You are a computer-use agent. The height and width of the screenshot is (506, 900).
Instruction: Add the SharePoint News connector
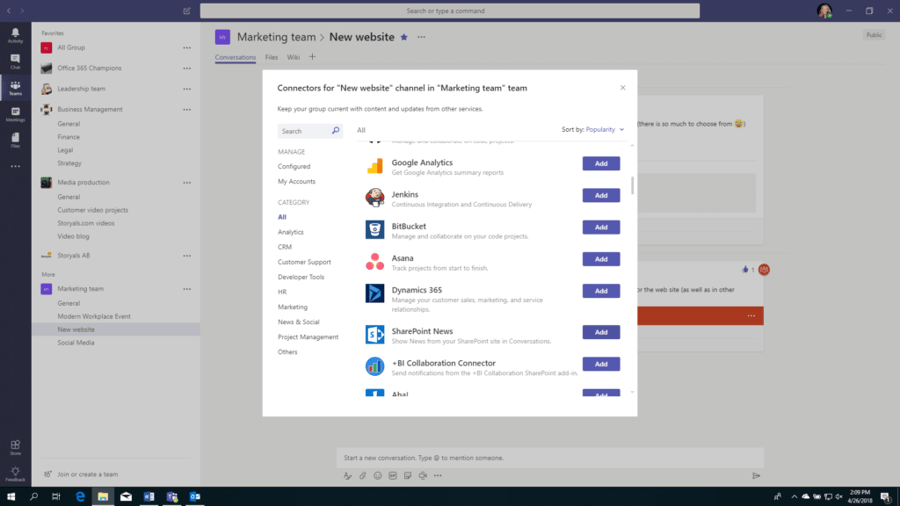tap(601, 332)
